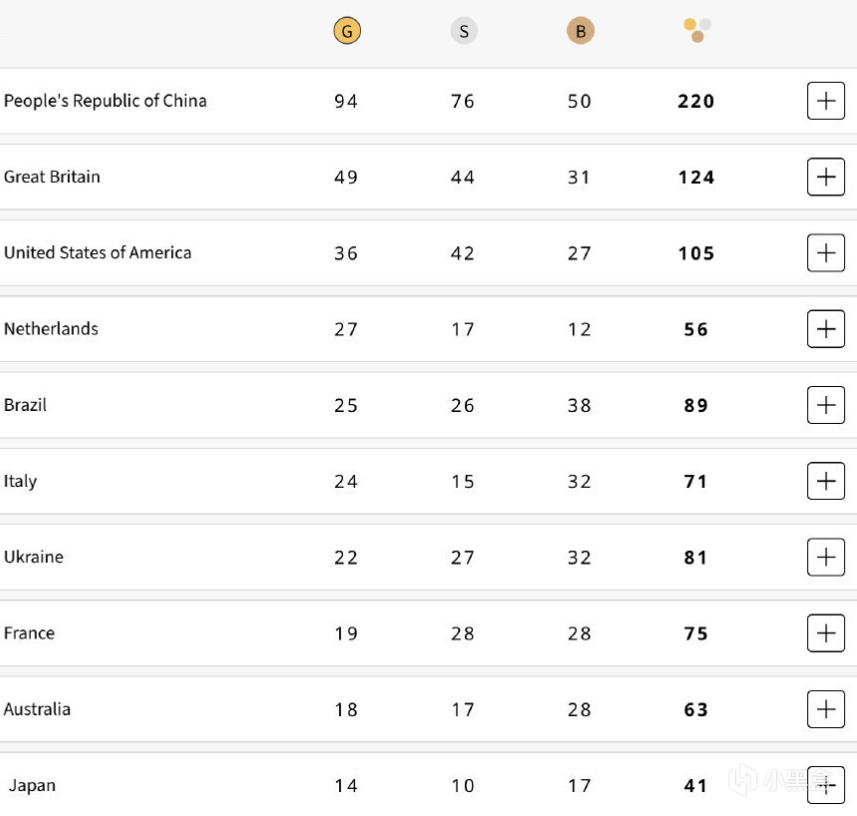Click the plus button for France
This screenshot has height=816, width=857.
(825, 633)
